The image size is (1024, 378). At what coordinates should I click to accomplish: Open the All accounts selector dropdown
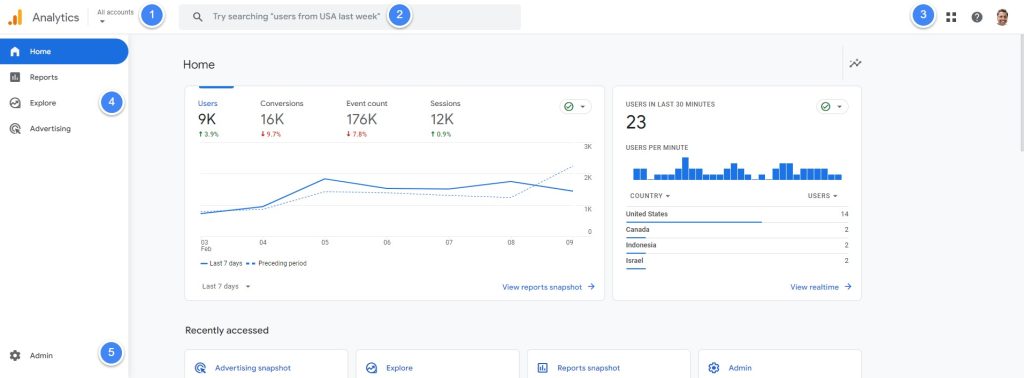tap(115, 16)
